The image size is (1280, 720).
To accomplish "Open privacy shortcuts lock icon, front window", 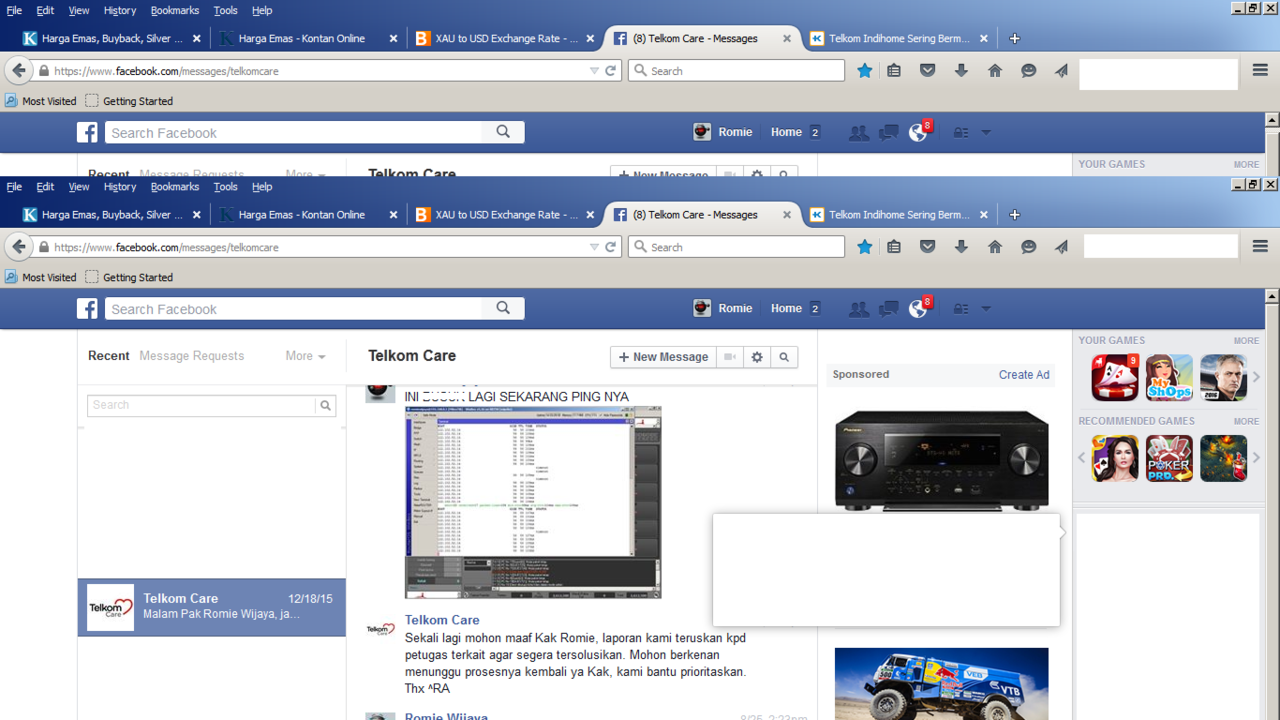I will tap(960, 309).
